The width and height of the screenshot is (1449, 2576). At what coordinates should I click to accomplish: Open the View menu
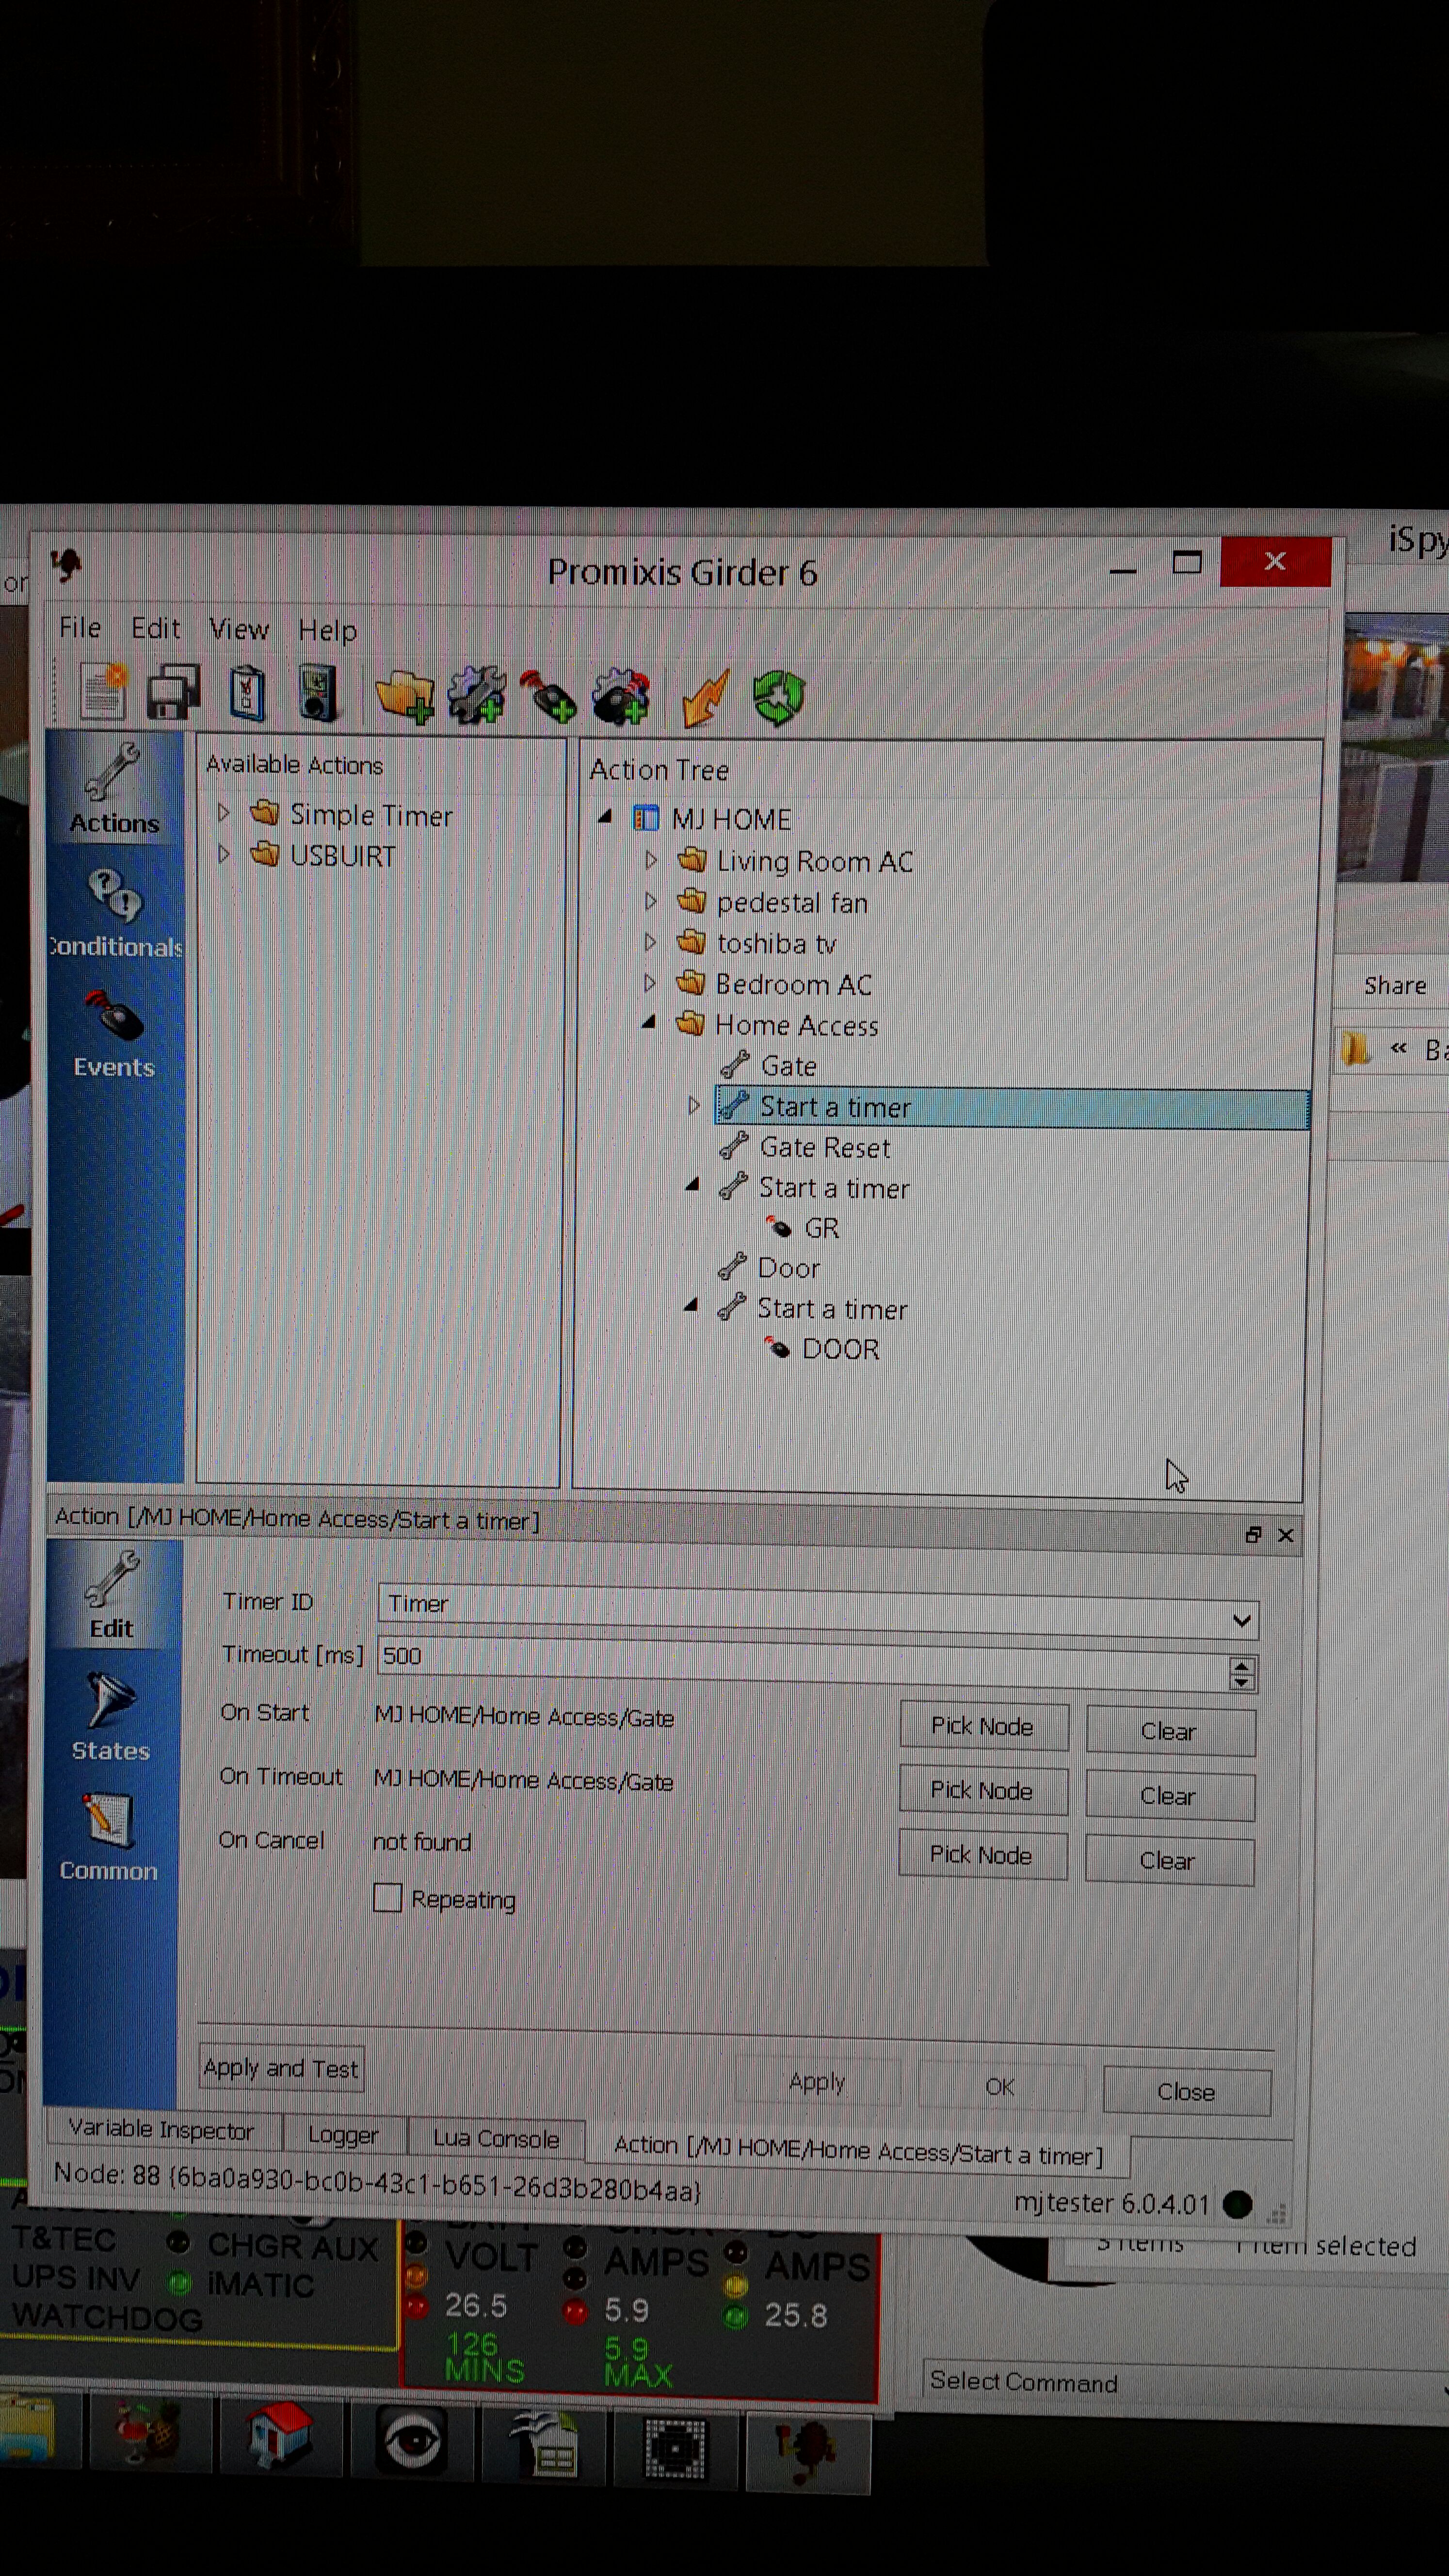pos(238,630)
